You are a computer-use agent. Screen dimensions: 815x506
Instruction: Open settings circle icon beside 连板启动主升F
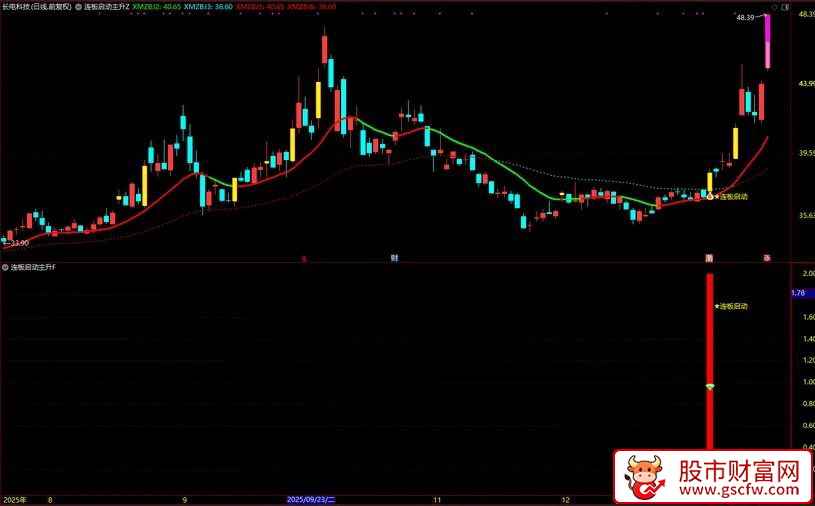5,268
